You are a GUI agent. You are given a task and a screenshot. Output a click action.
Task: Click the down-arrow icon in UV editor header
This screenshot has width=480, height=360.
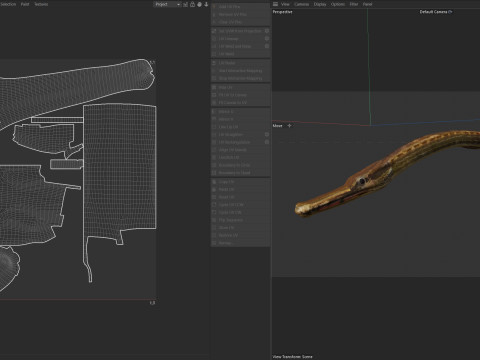tap(206, 4)
